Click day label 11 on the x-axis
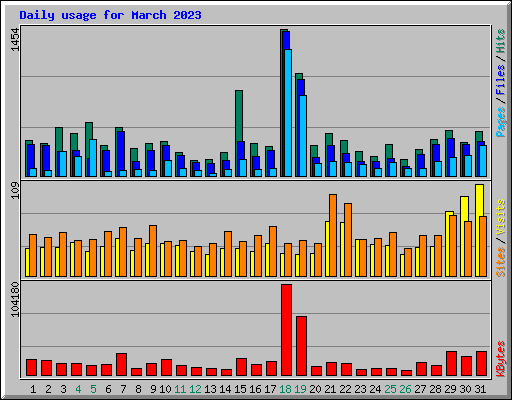The image size is (512, 400). click(180, 389)
